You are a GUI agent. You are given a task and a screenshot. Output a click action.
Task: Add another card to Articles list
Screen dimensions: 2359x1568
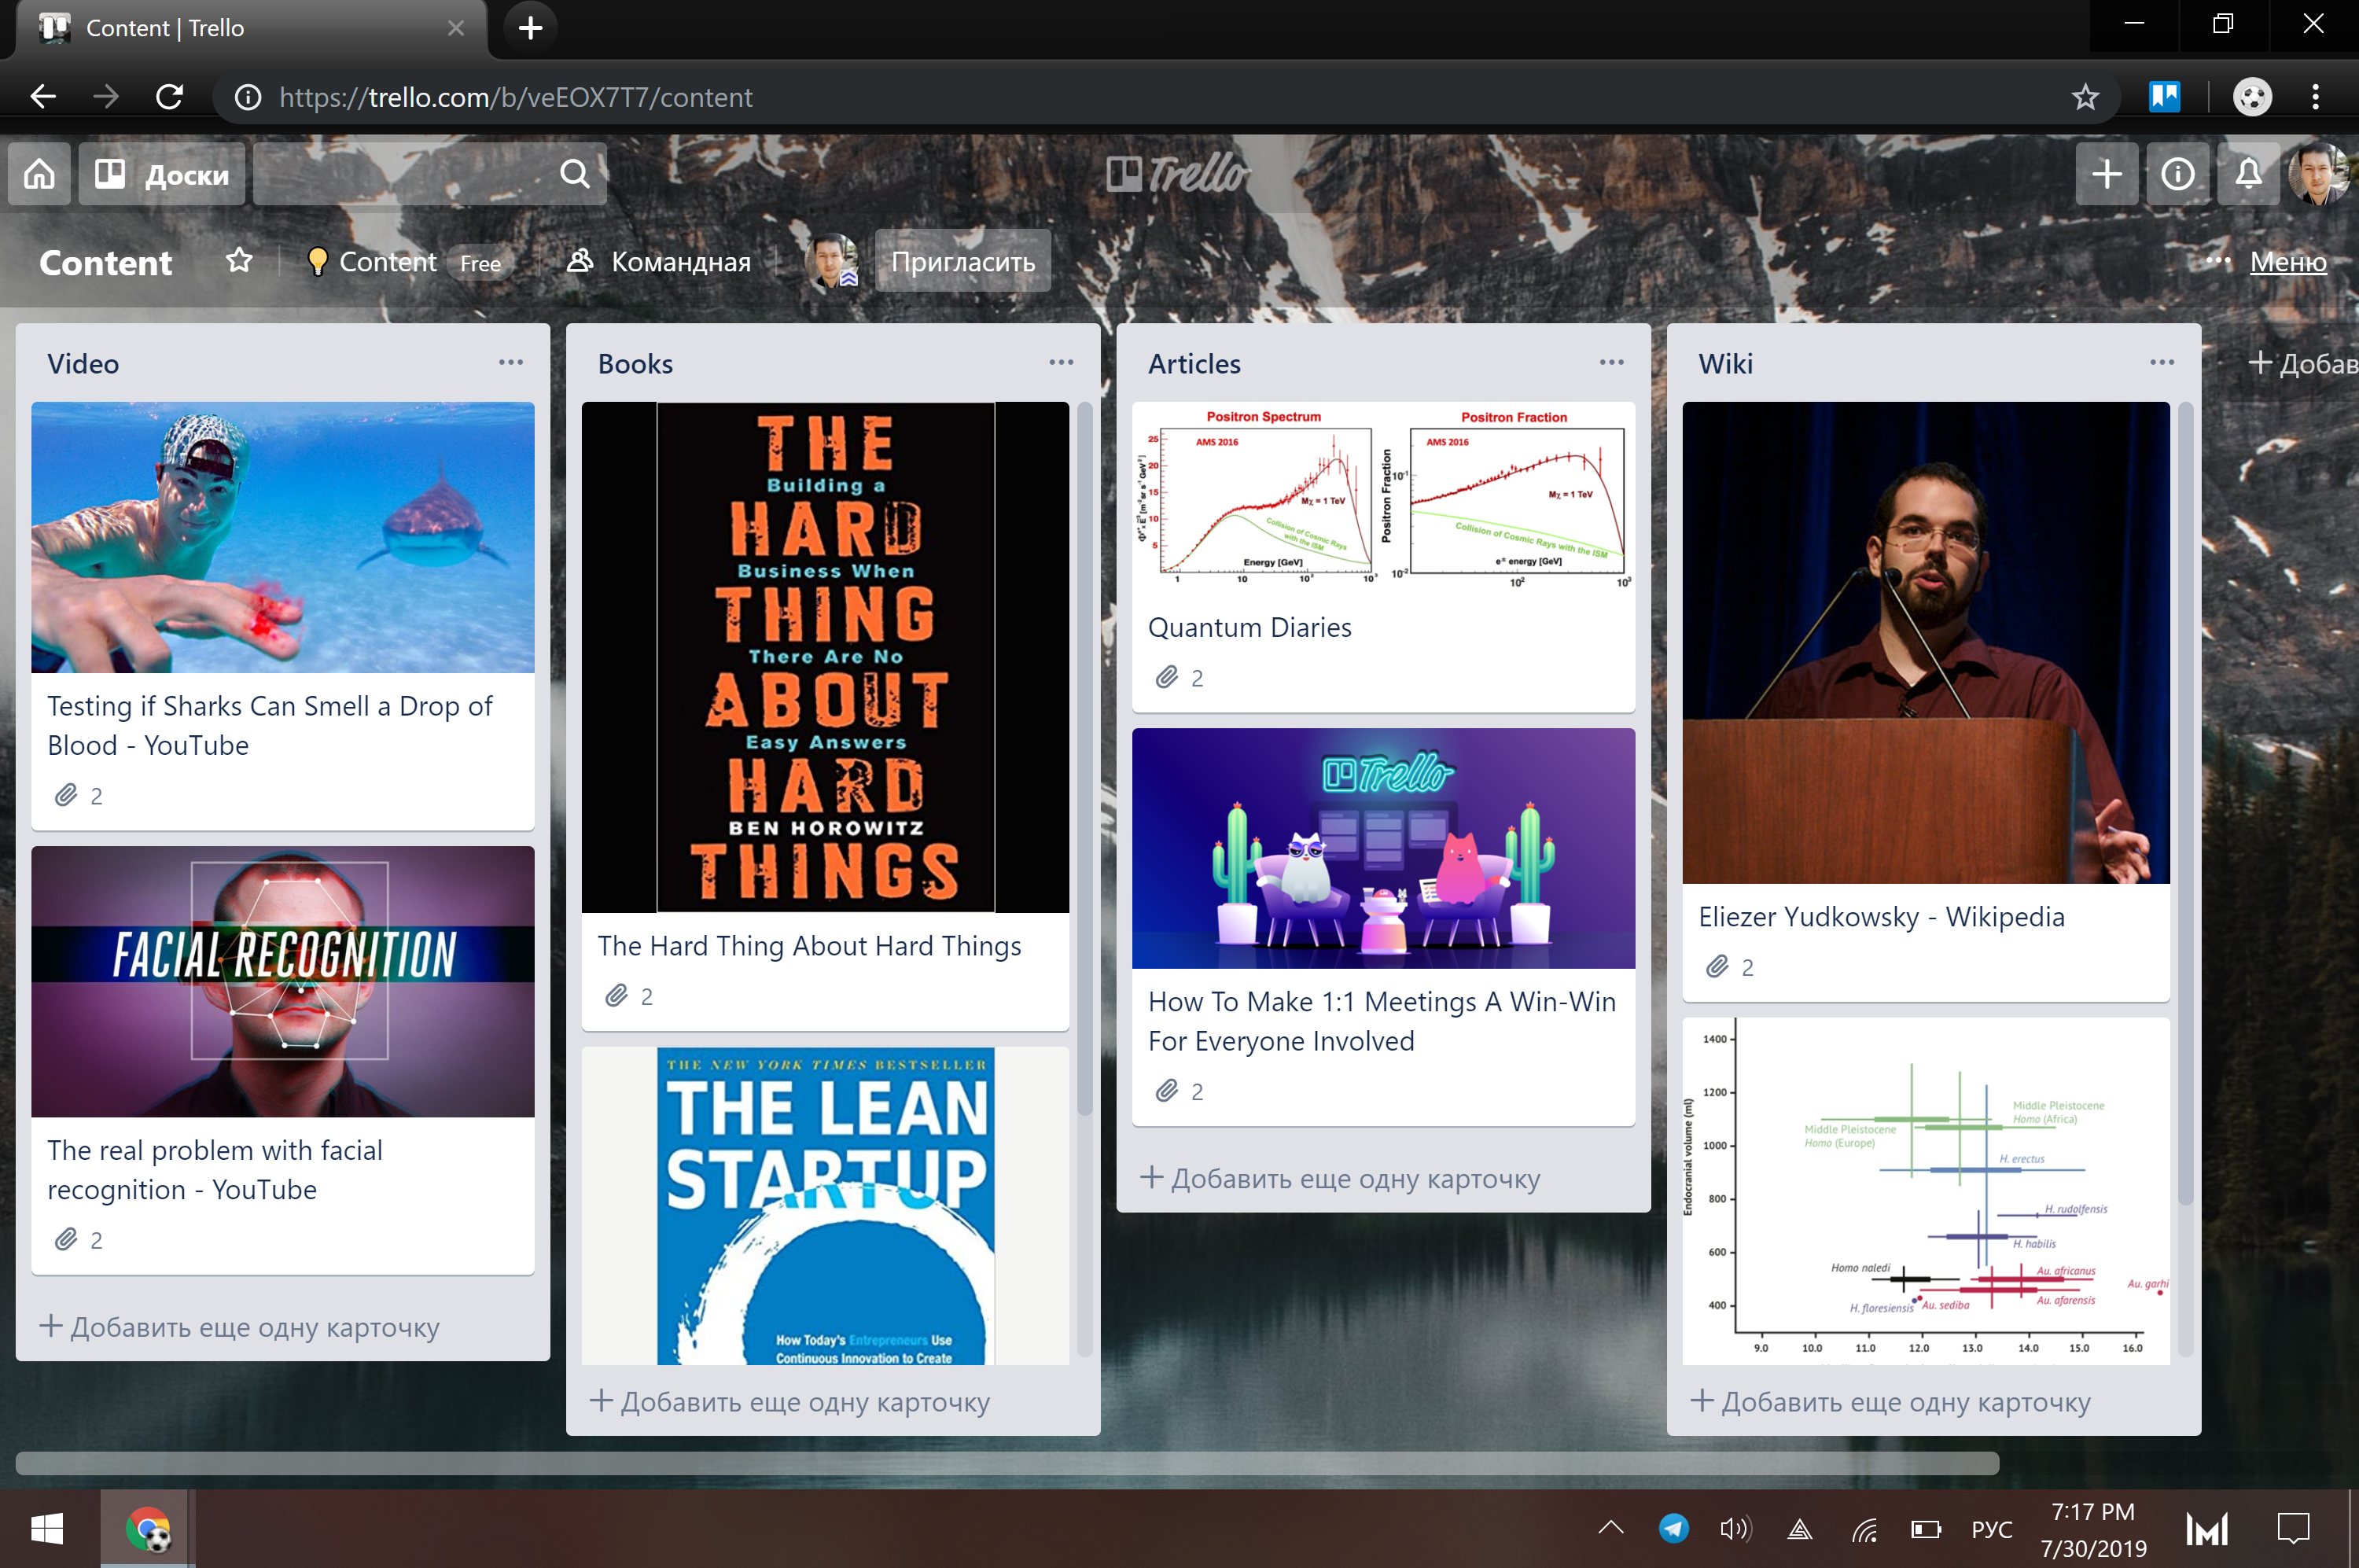1340,1178
